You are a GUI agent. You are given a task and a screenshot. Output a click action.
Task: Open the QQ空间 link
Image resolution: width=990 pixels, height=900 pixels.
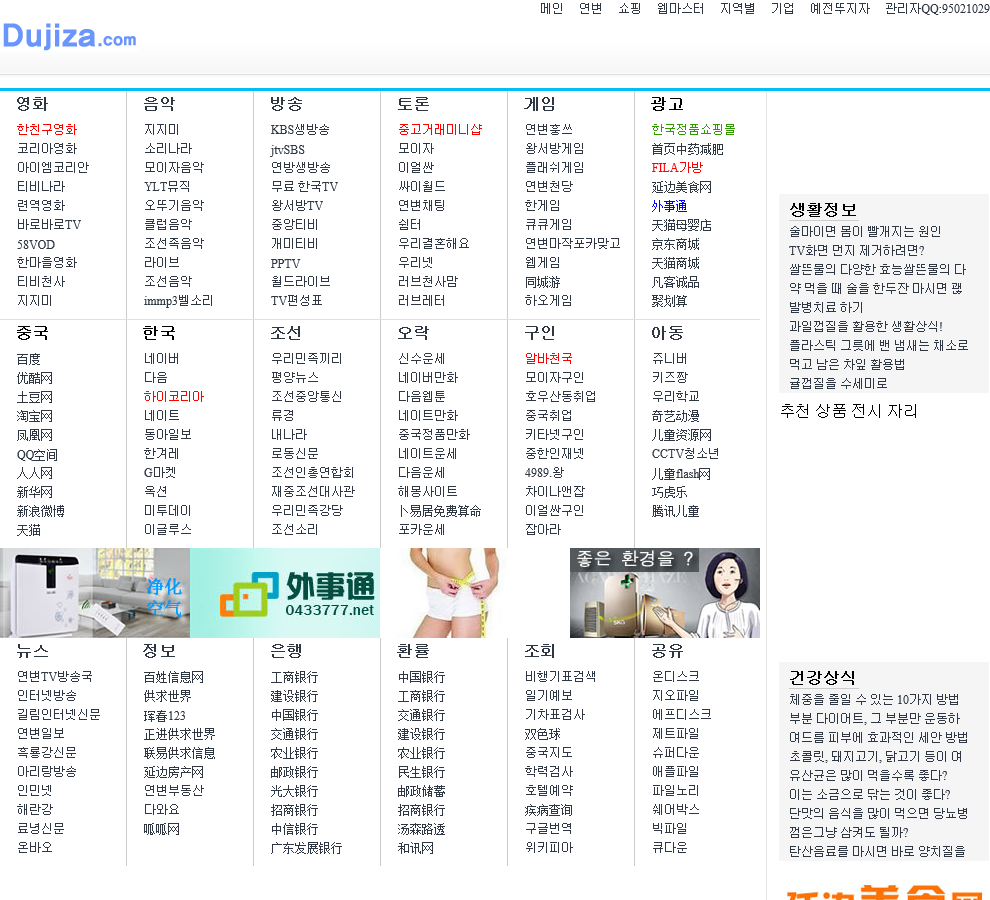[37, 454]
